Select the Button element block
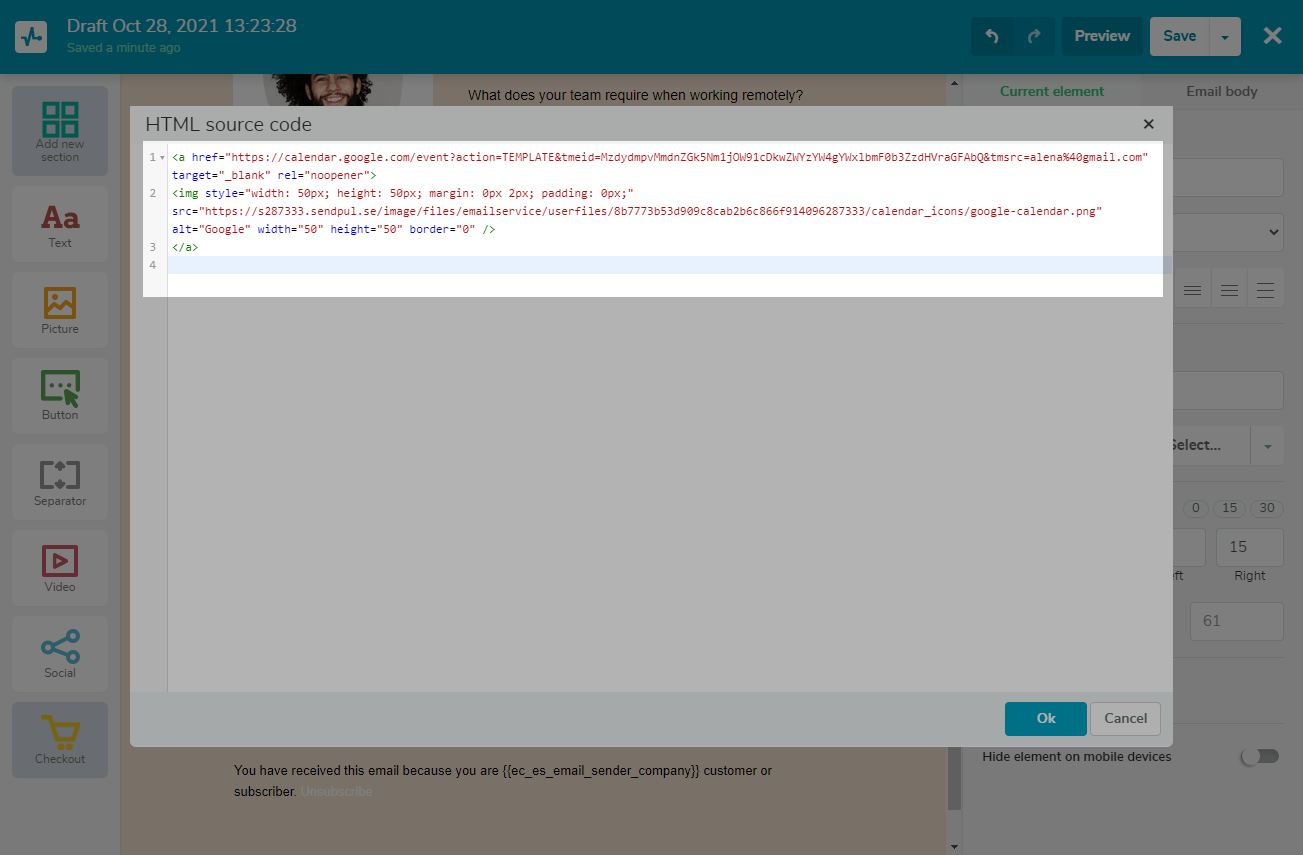This screenshot has height=855, width=1303. tap(60, 396)
